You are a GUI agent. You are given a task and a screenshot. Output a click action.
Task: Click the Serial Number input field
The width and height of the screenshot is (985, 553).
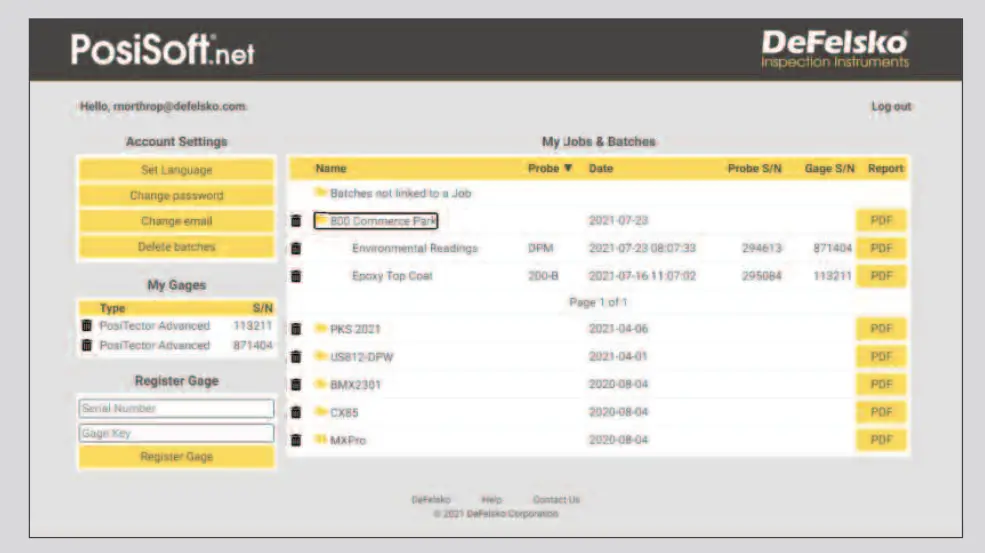[177, 408]
